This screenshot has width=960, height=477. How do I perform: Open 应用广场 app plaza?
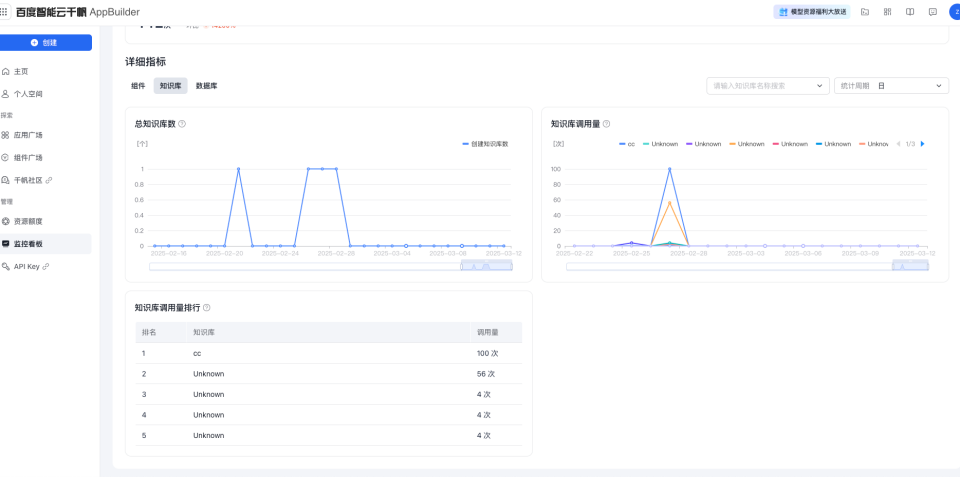point(28,135)
